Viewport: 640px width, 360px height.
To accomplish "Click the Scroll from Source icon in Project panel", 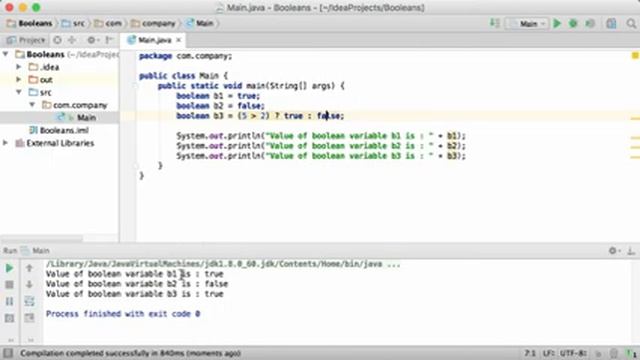I will click(58, 40).
